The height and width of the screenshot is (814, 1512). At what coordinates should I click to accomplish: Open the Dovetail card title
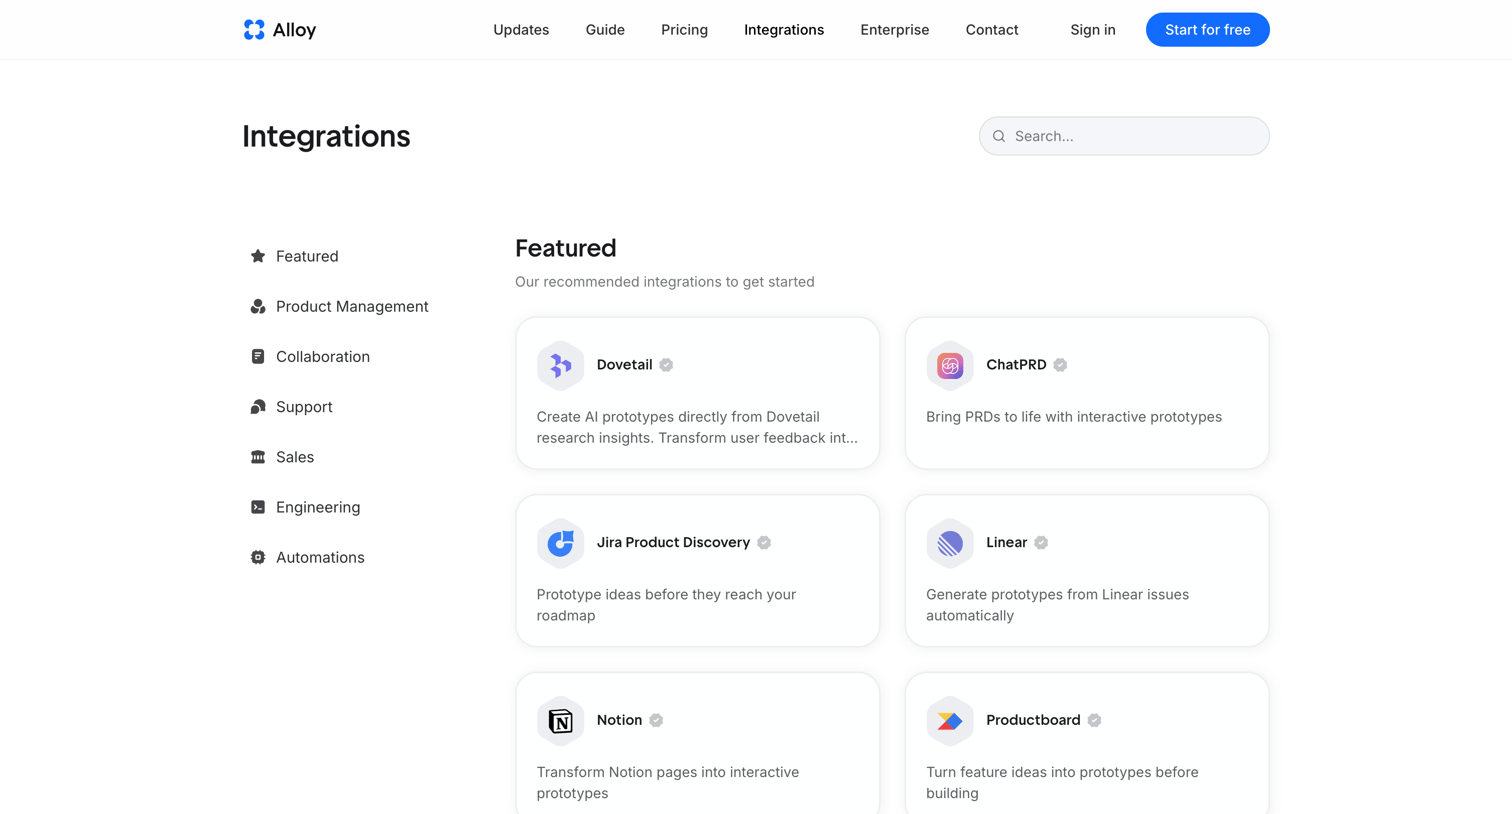pos(625,365)
